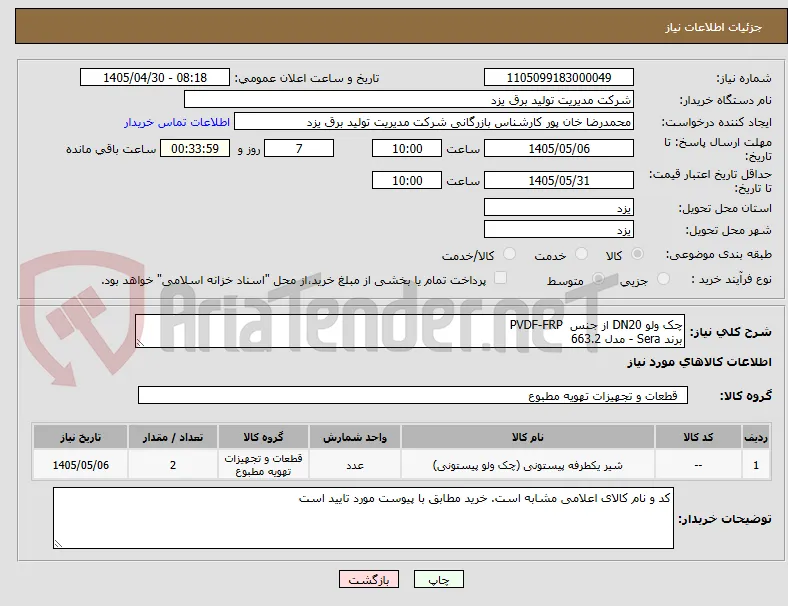Click the تعداد / مقدار column header
788x606 pixels.
tap(173, 437)
